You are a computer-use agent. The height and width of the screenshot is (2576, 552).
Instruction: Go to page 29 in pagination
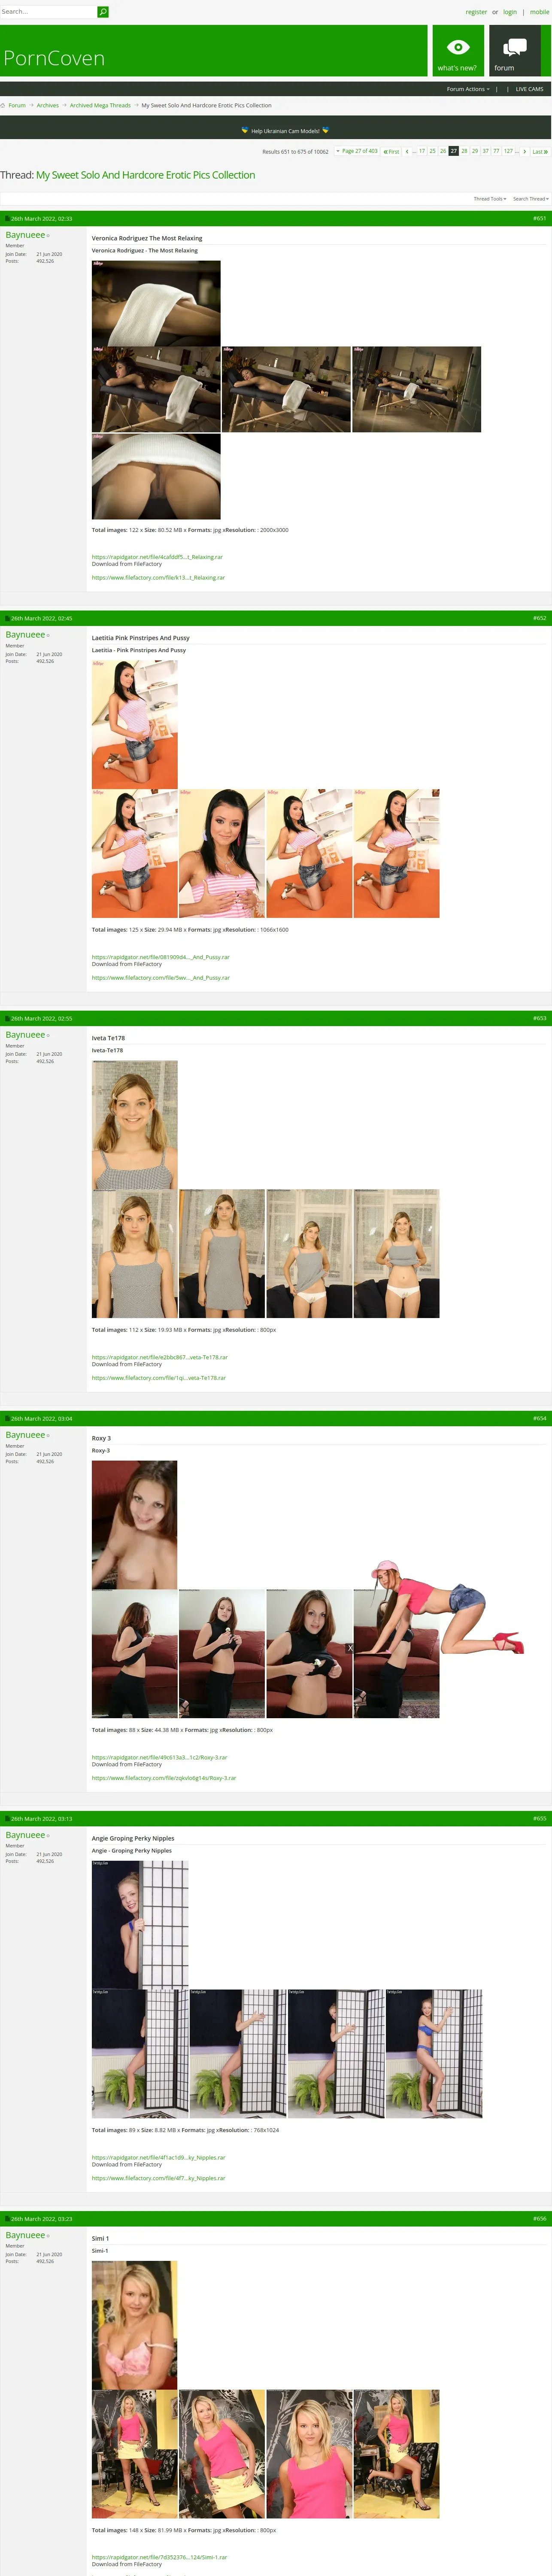[475, 151]
